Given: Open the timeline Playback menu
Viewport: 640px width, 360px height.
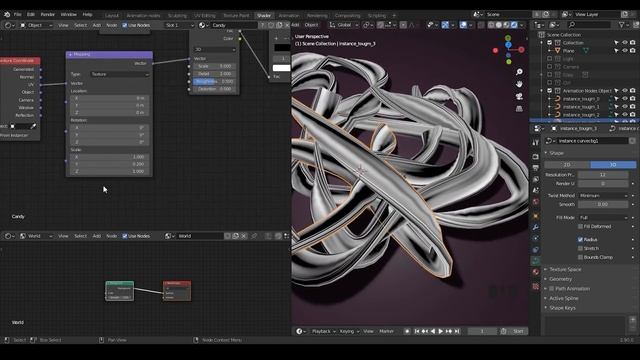Looking at the screenshot, I should pyautogui.click(x=323, y=331).
